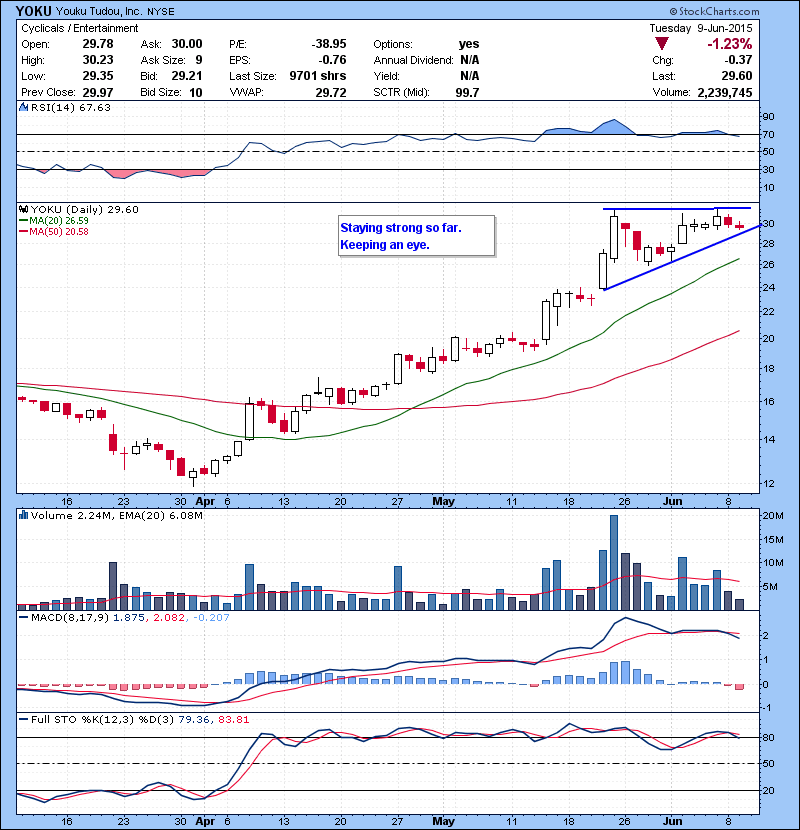
Task: Click the High value 30.23
Action: [x=97, y=60]
